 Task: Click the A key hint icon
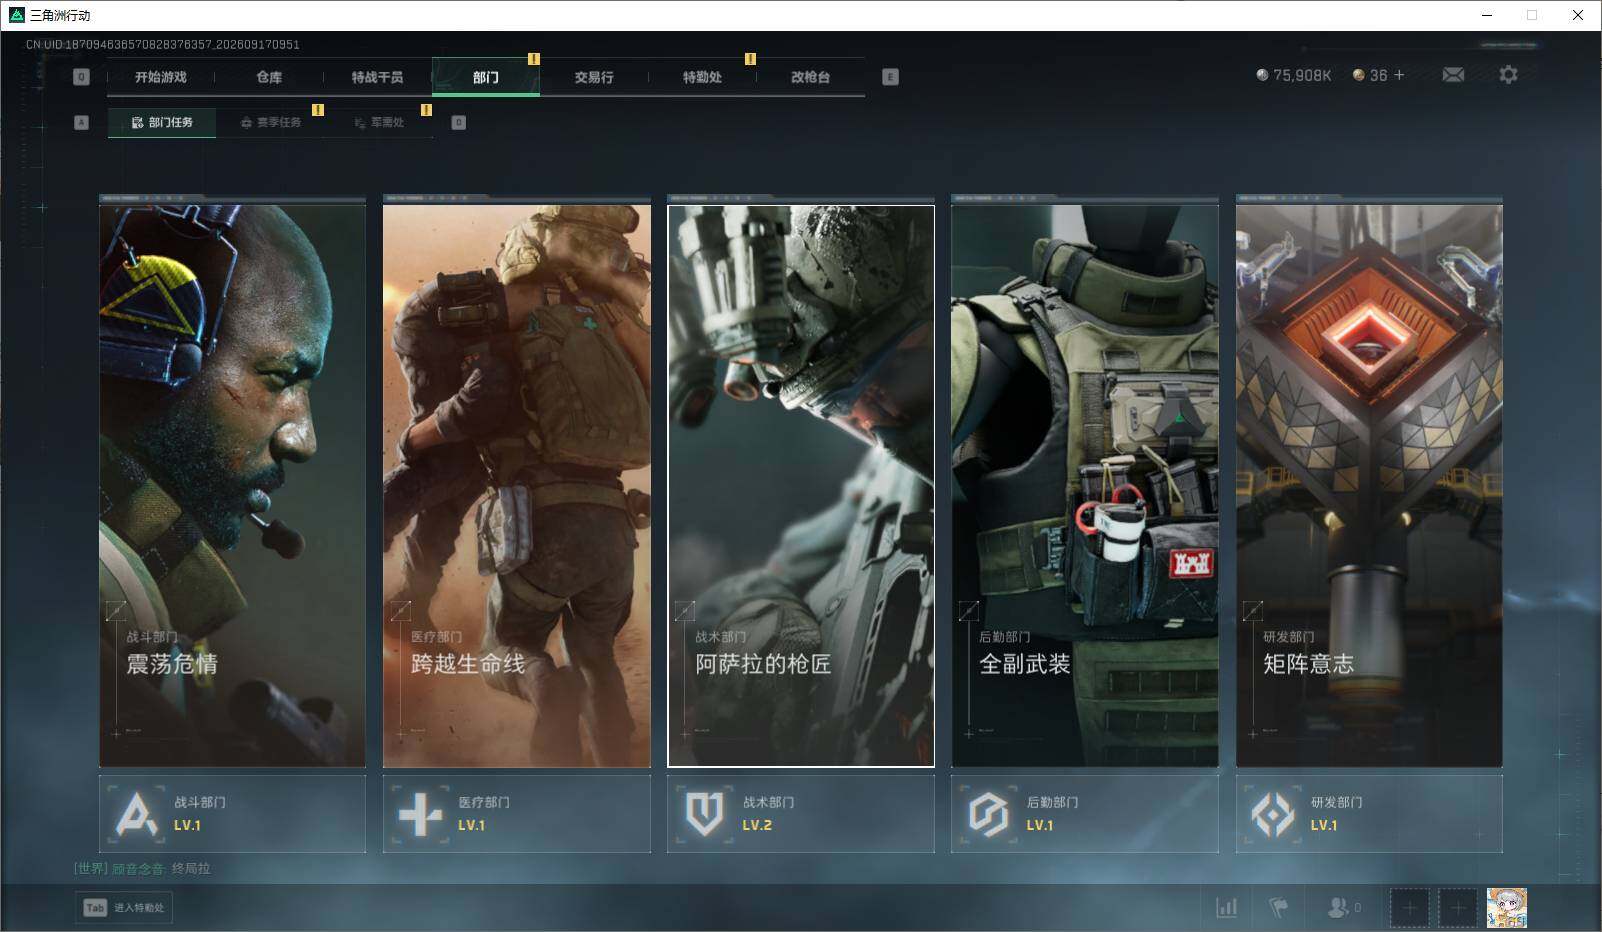(x=82, y=123)
